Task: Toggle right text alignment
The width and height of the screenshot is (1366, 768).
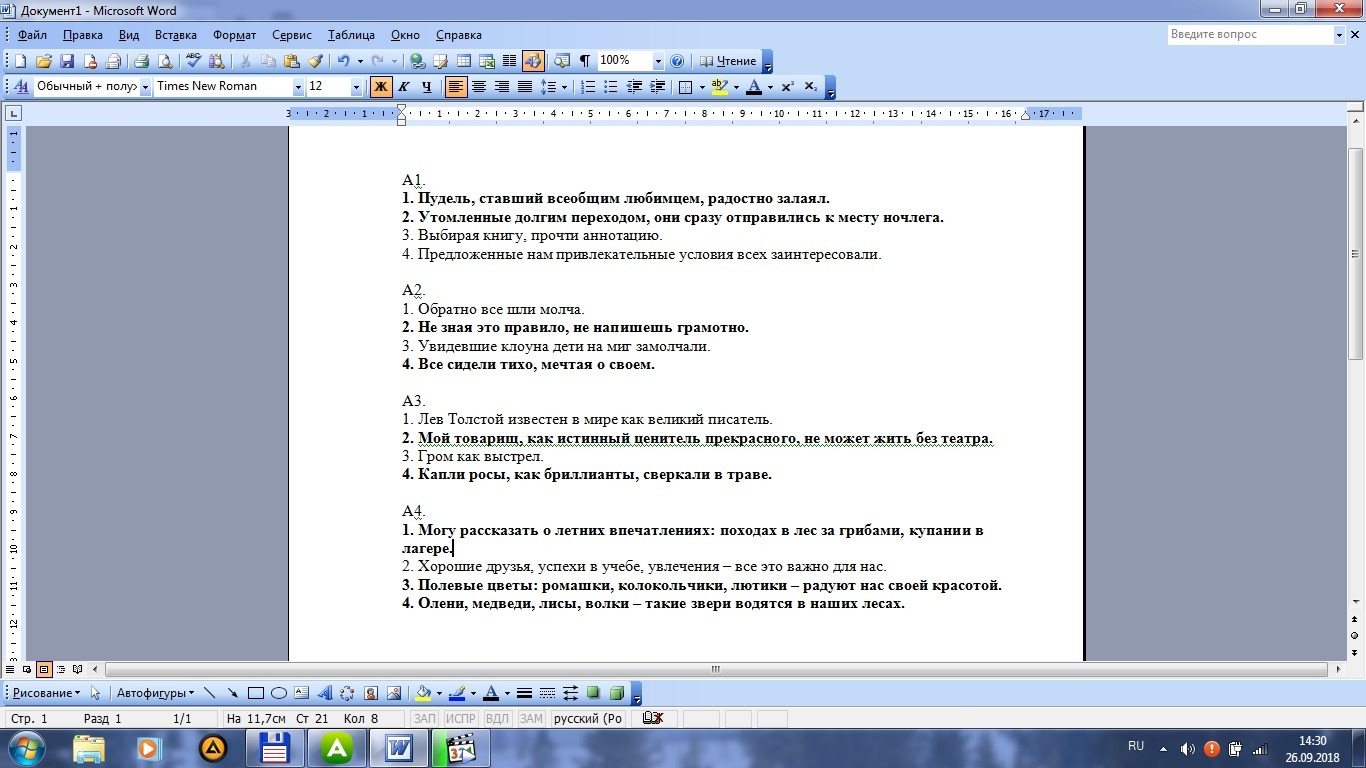Action: 502,87
